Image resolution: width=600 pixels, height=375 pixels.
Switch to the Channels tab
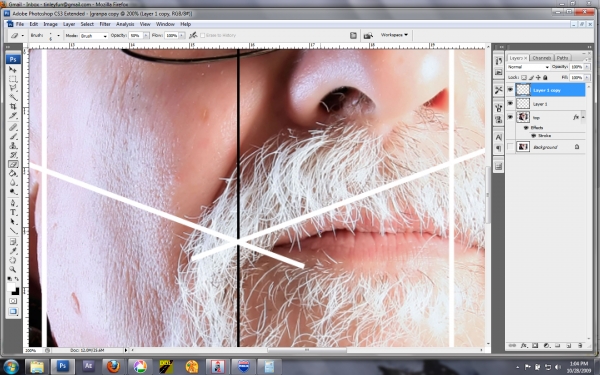pyautogui.click(x=541, y=58)
